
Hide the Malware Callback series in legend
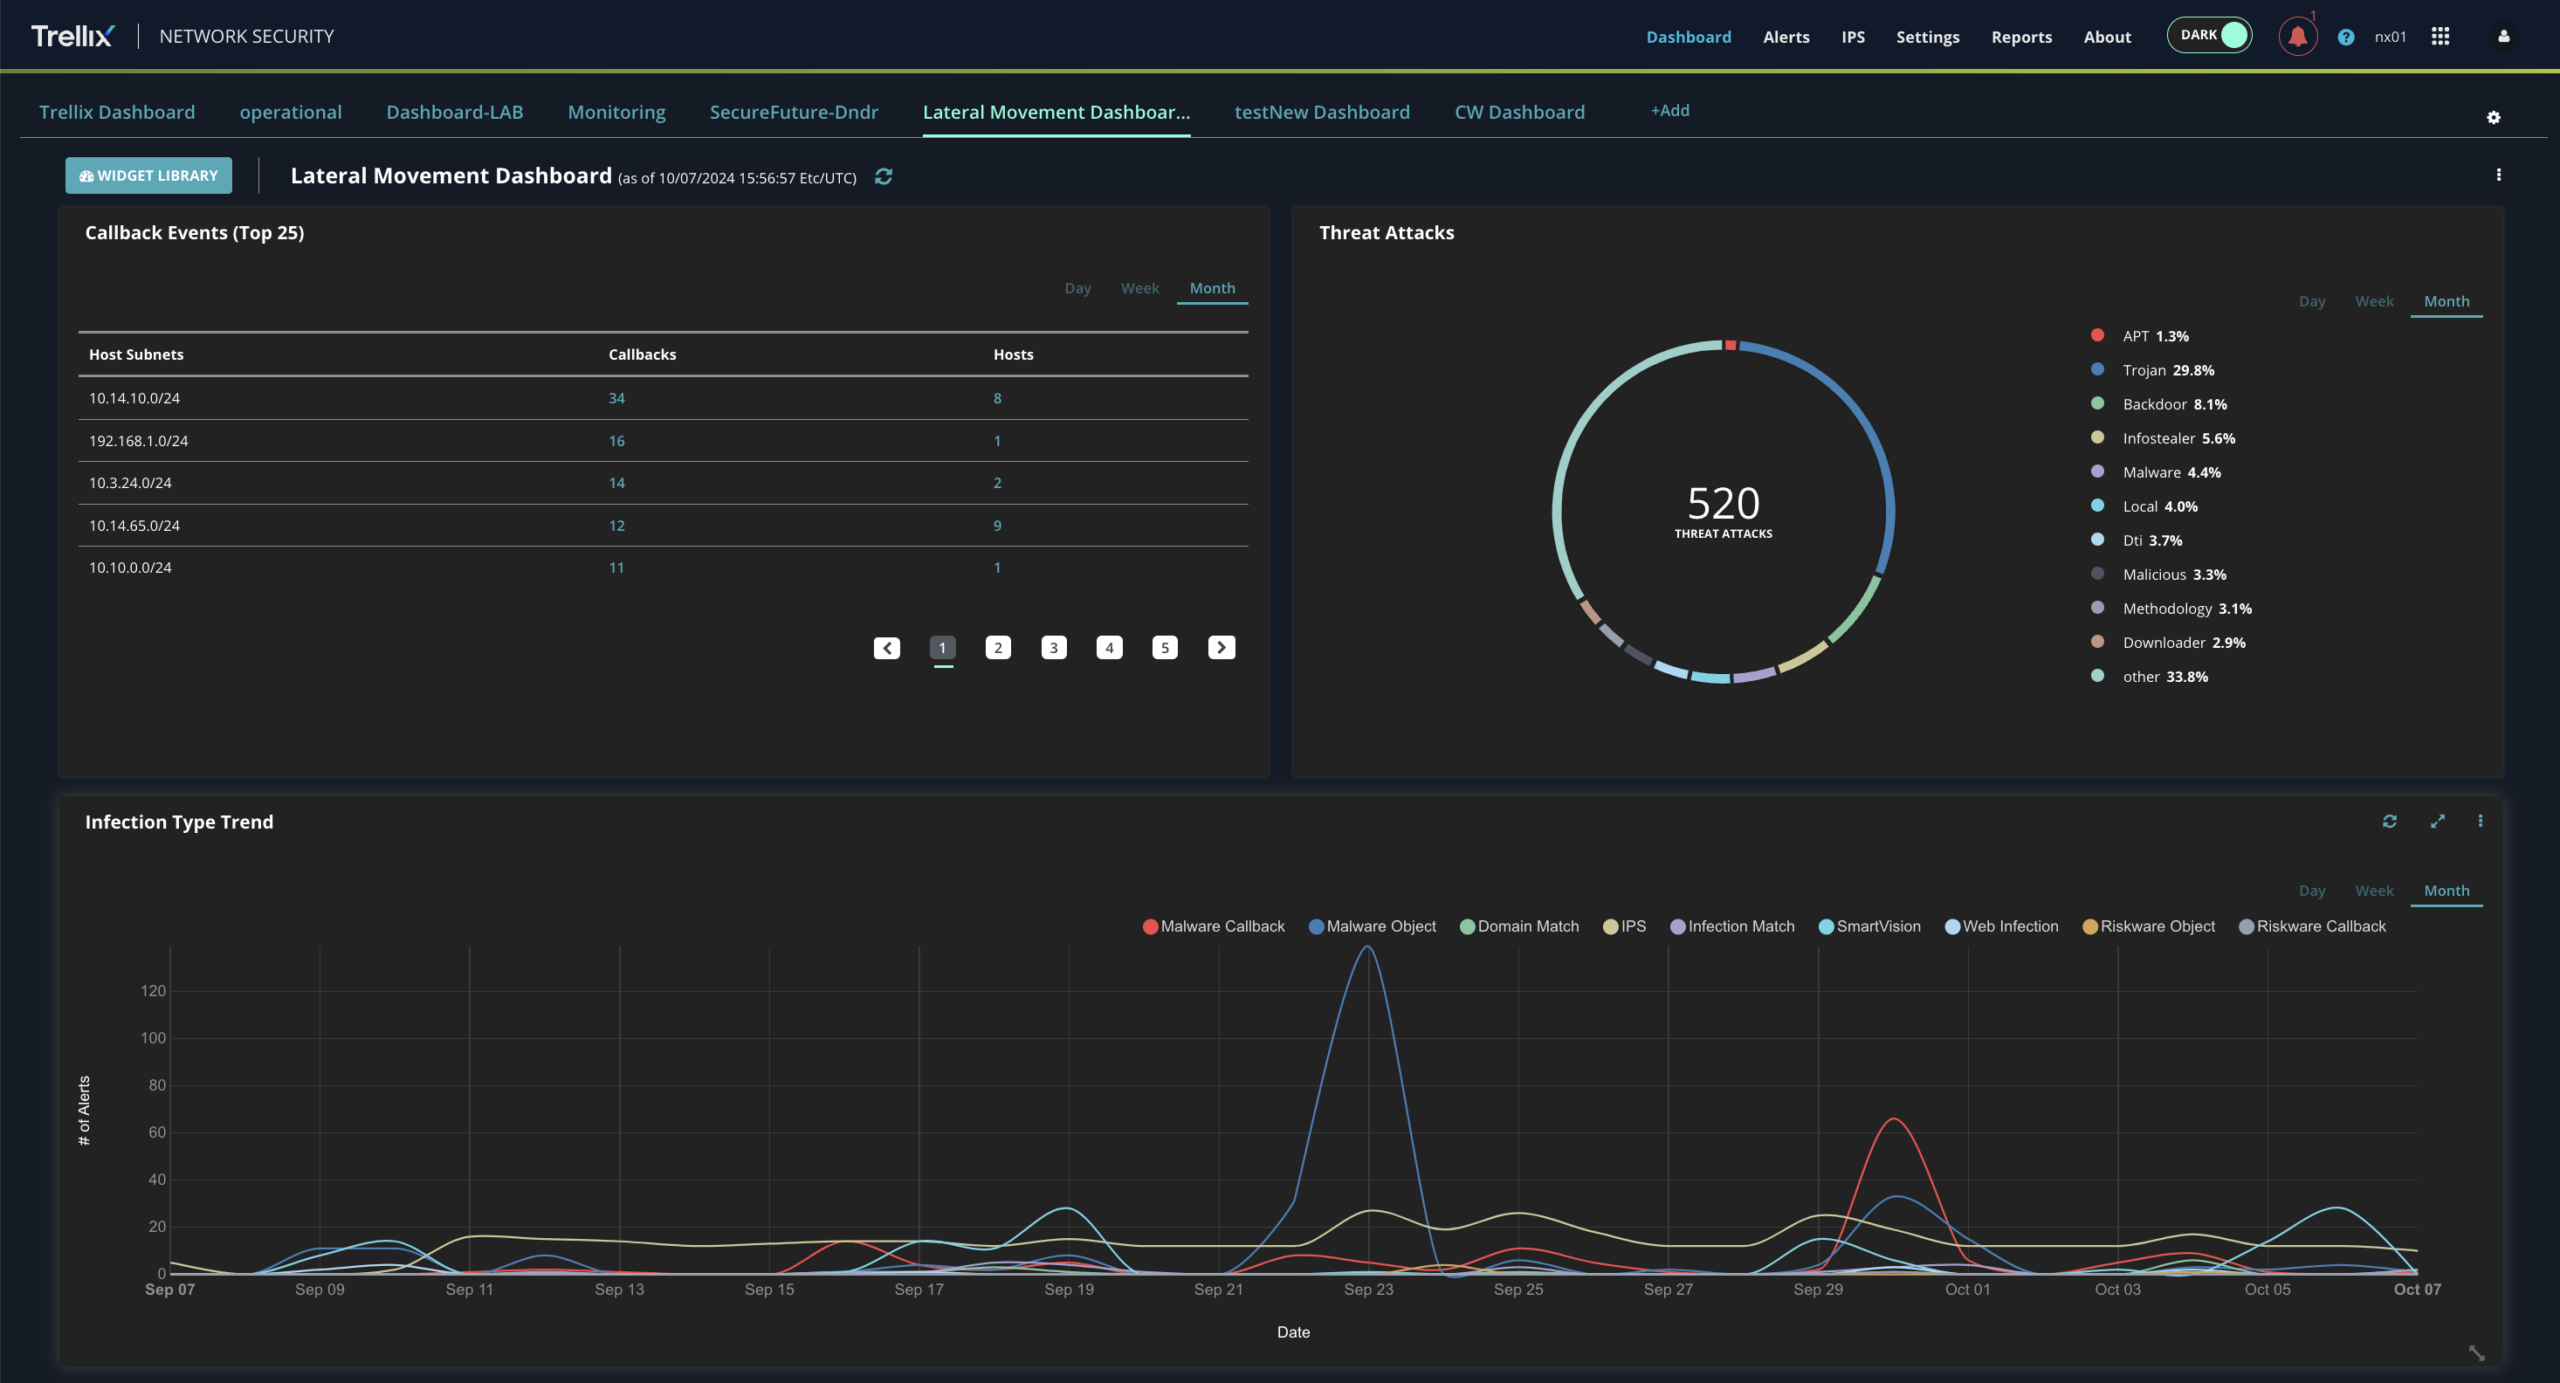coord(1213,926)
